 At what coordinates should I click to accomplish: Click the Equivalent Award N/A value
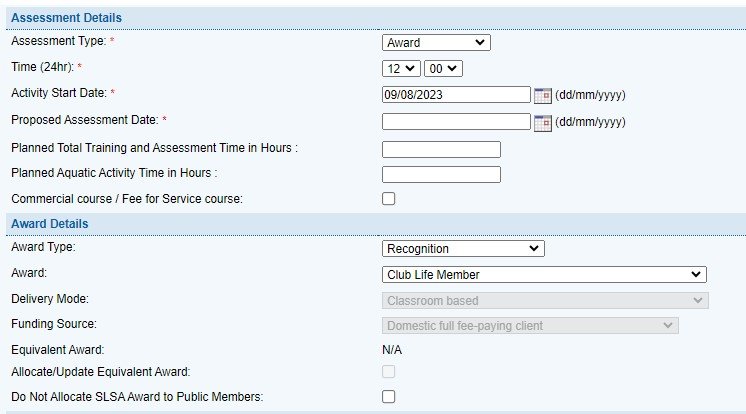tap(392, 350)
